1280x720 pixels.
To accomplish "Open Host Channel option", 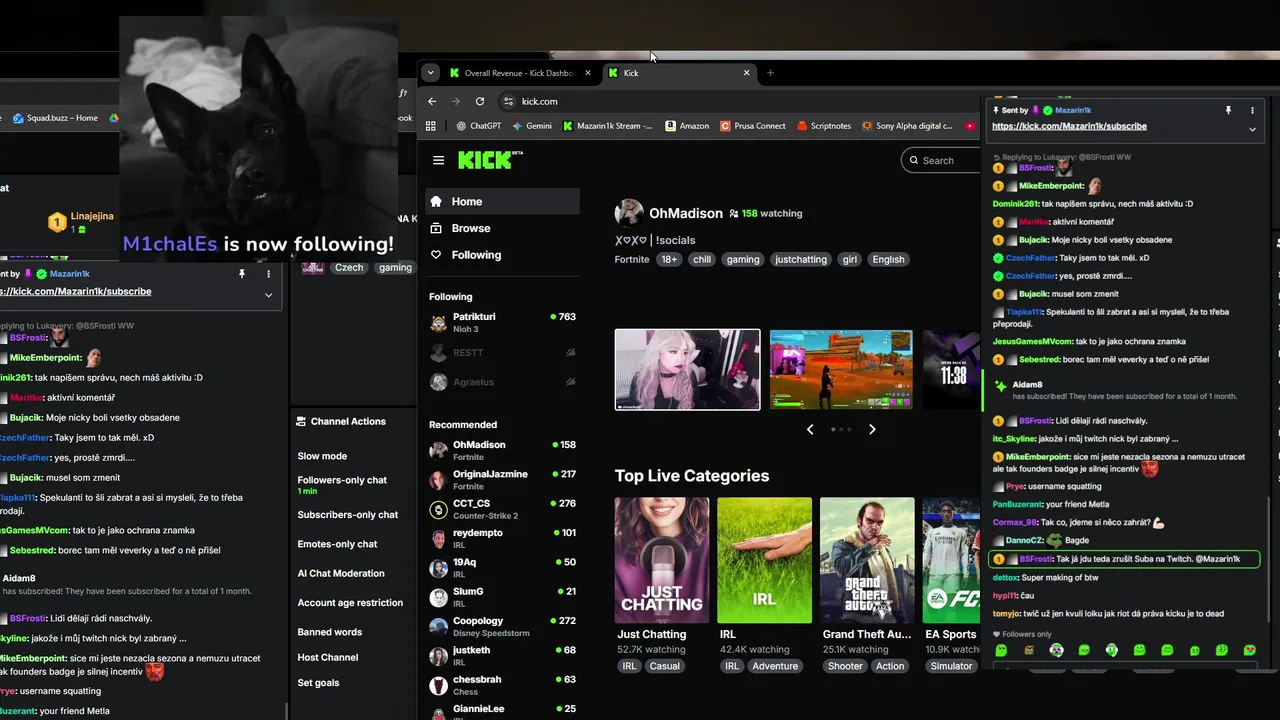I will pyautogui.click(x=327, y=657).
